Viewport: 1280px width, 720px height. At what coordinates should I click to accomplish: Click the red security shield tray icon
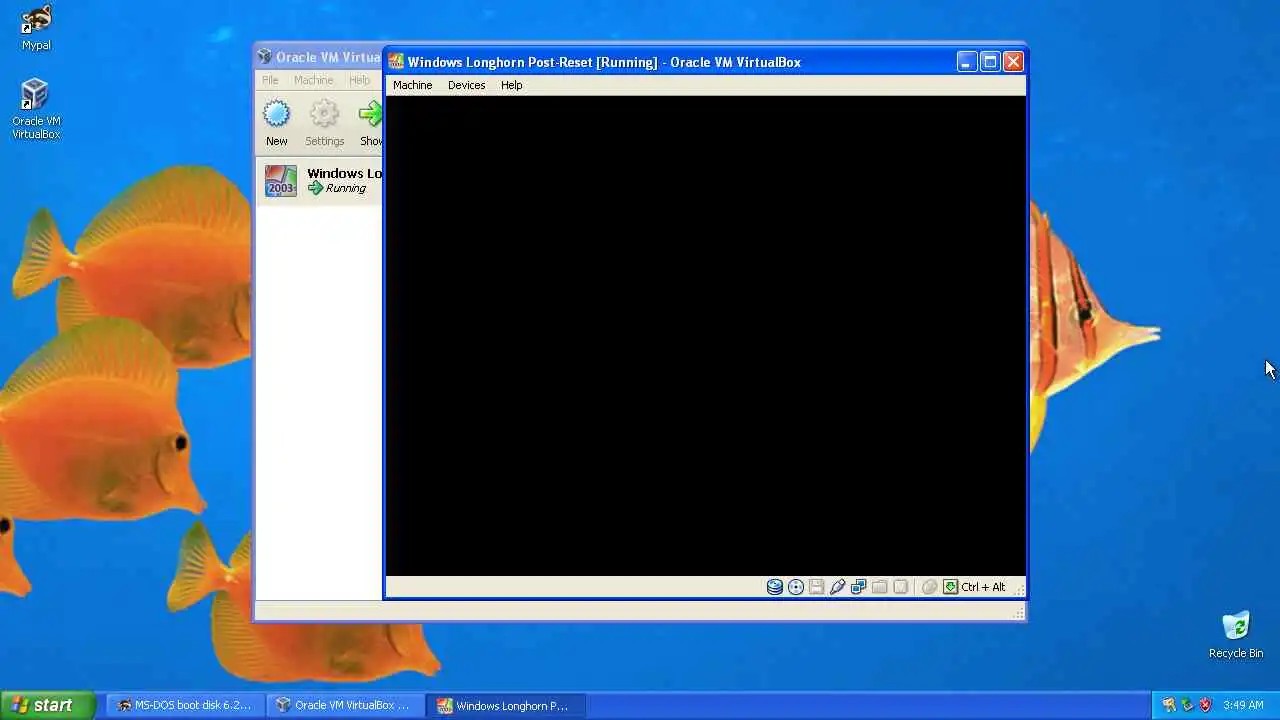(x=1205, y=705)
